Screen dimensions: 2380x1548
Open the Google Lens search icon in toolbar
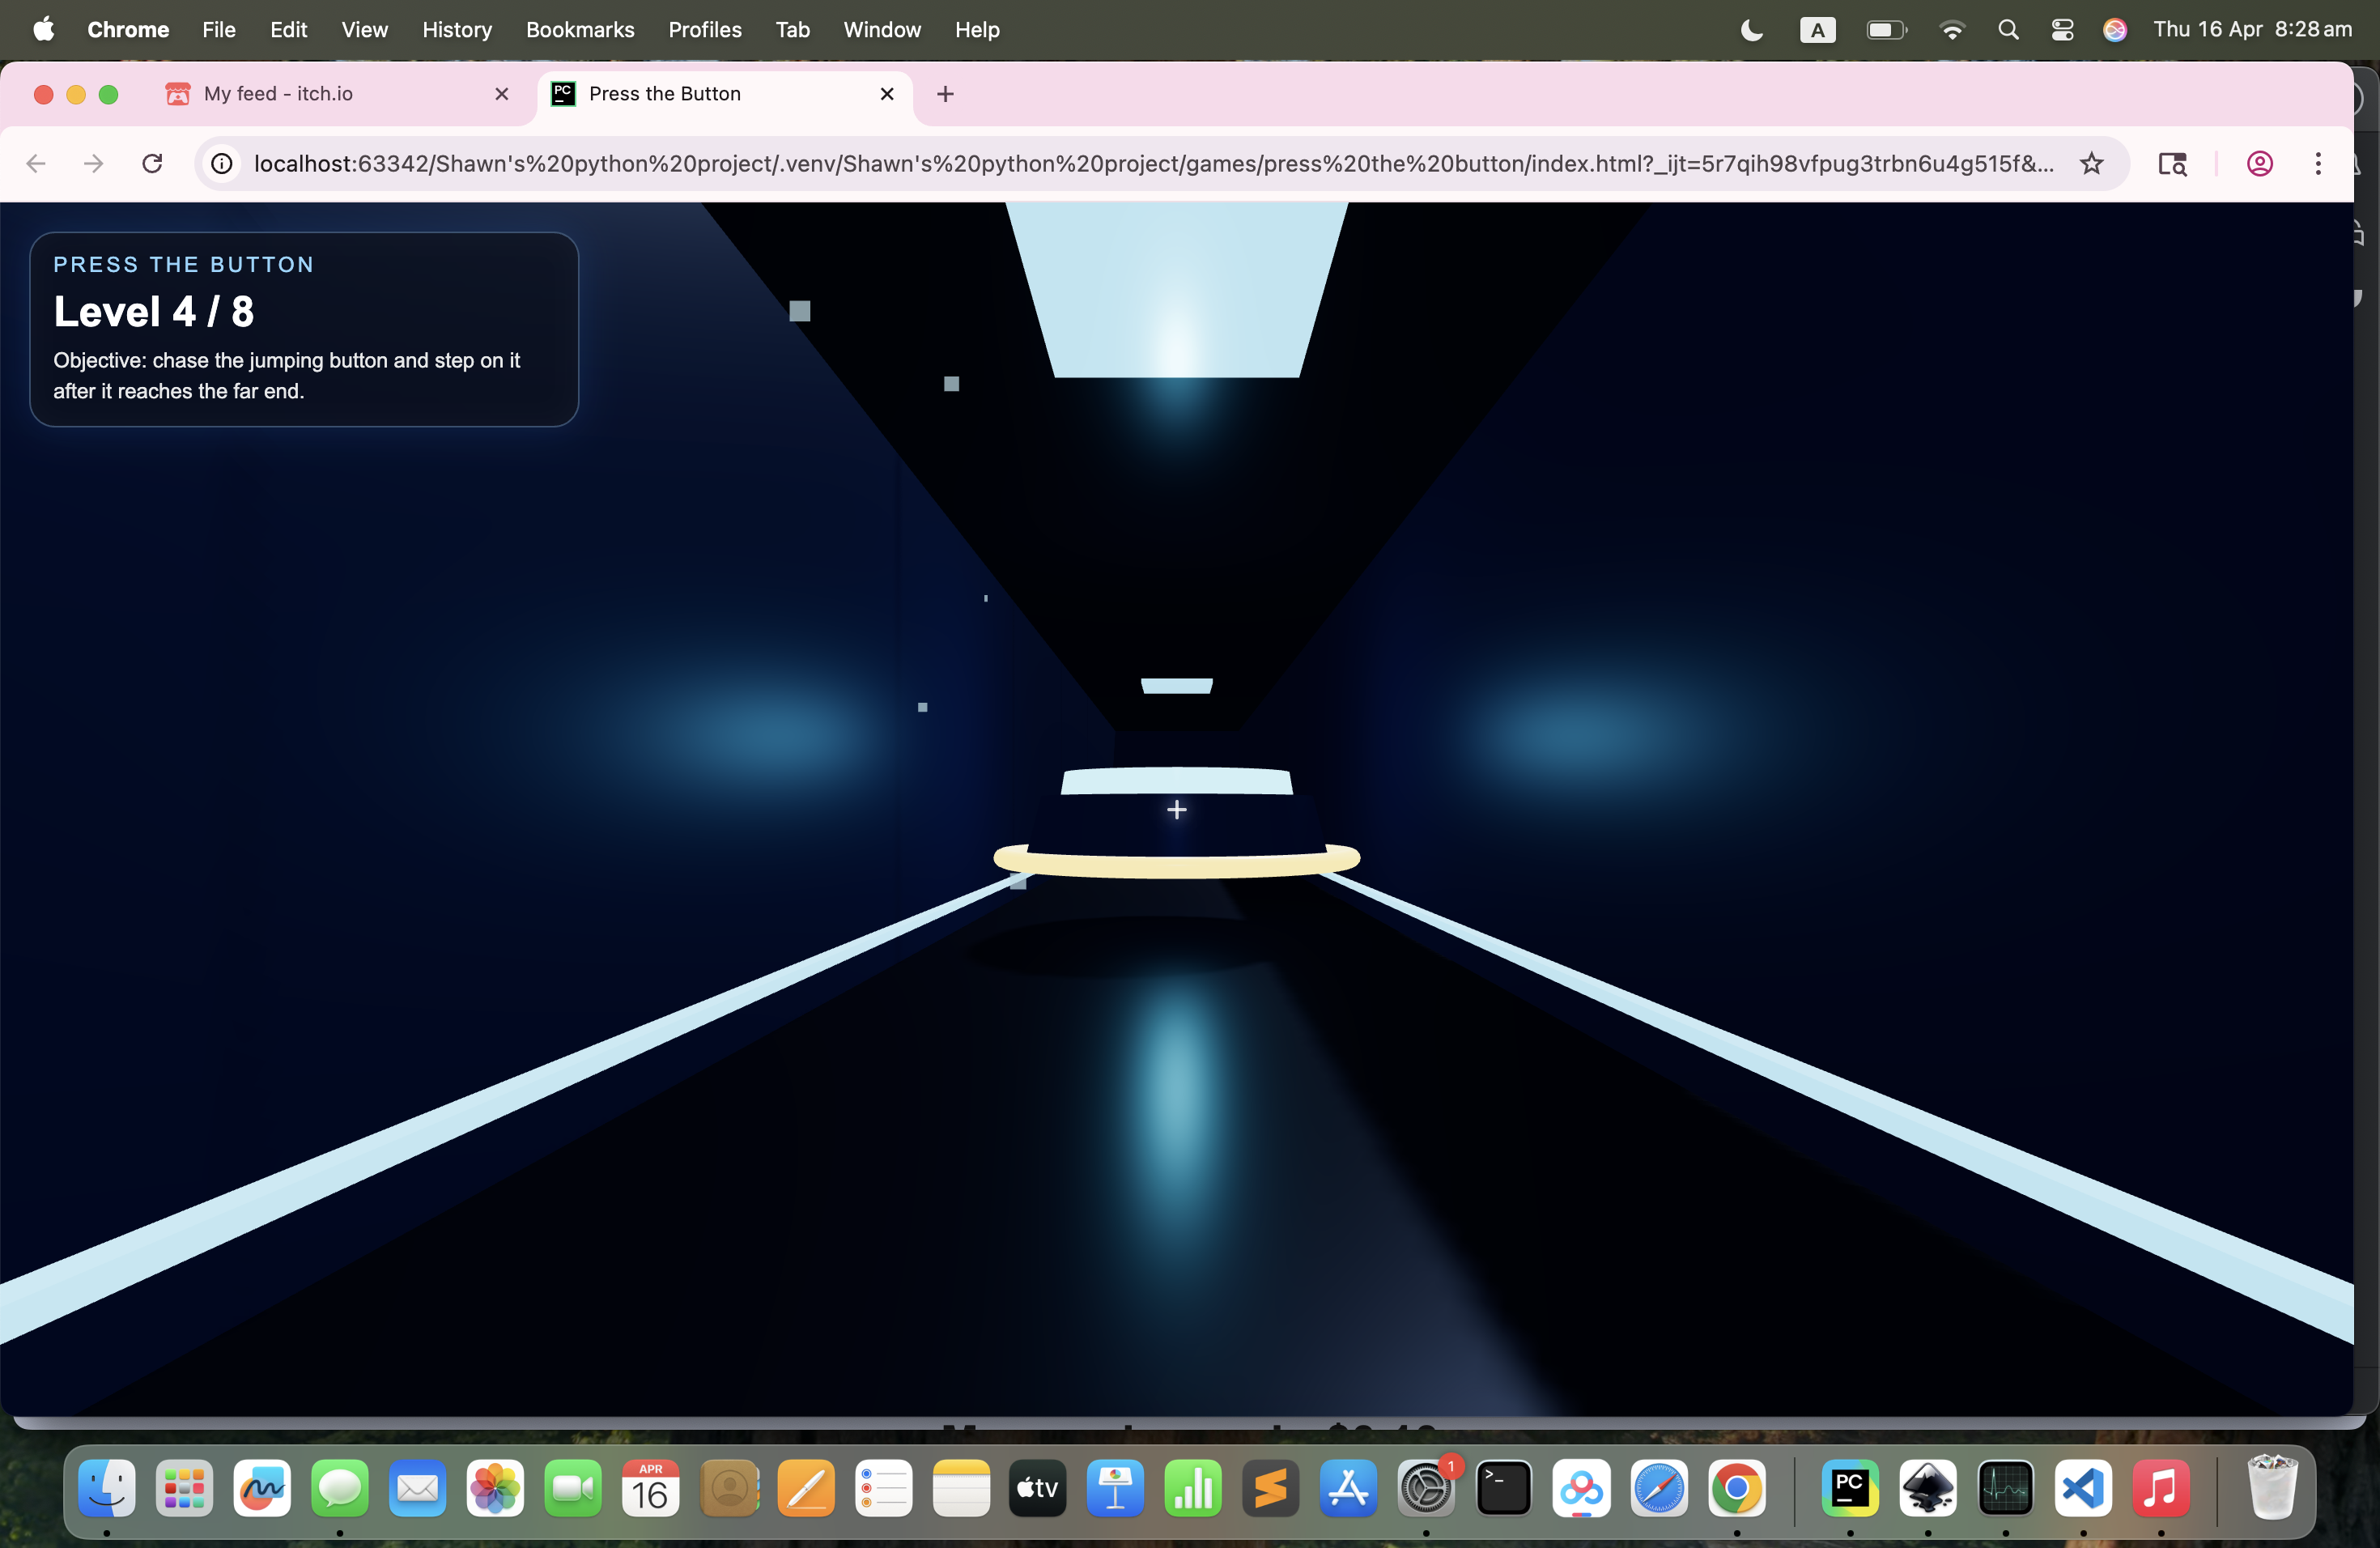pyautogui.click(x=2172, y=163)
